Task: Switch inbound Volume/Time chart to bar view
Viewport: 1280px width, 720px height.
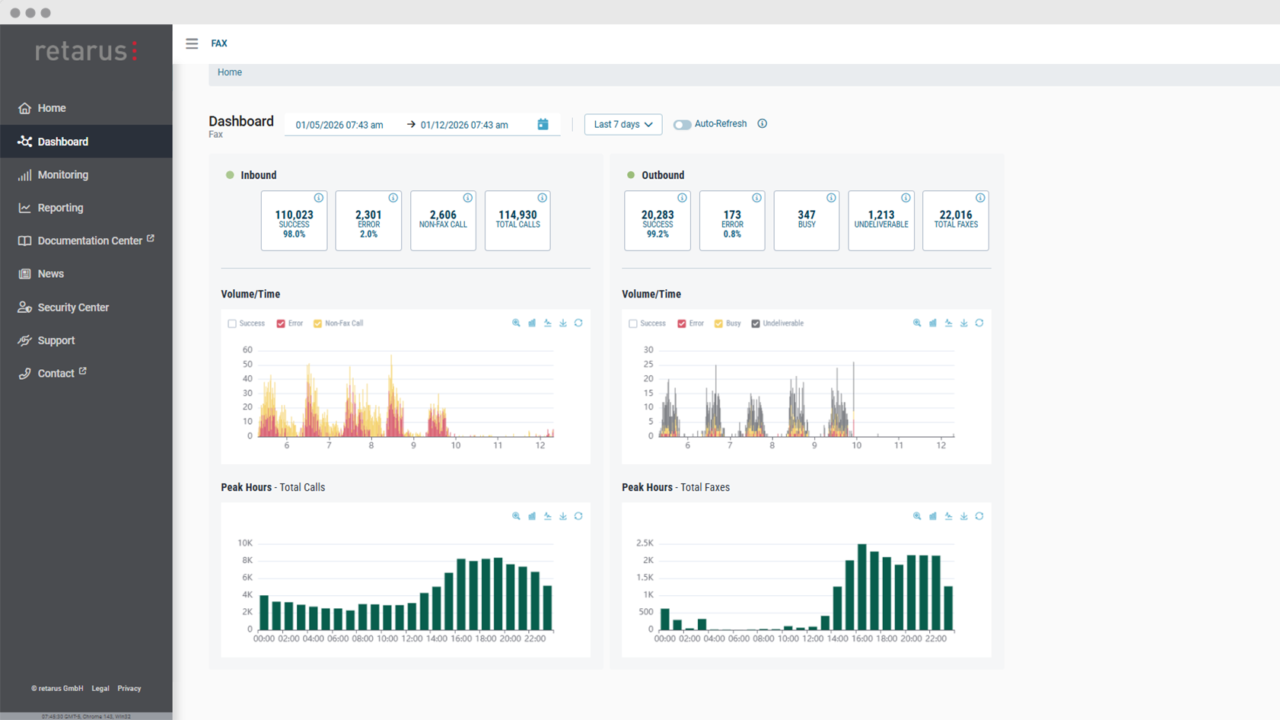Action: pos(532,323)
